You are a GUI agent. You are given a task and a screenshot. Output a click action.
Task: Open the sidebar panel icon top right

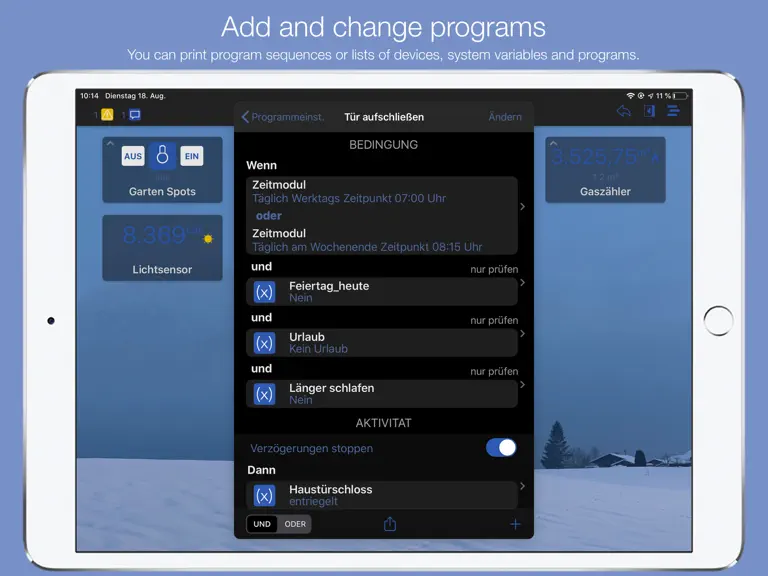(649, 111)
